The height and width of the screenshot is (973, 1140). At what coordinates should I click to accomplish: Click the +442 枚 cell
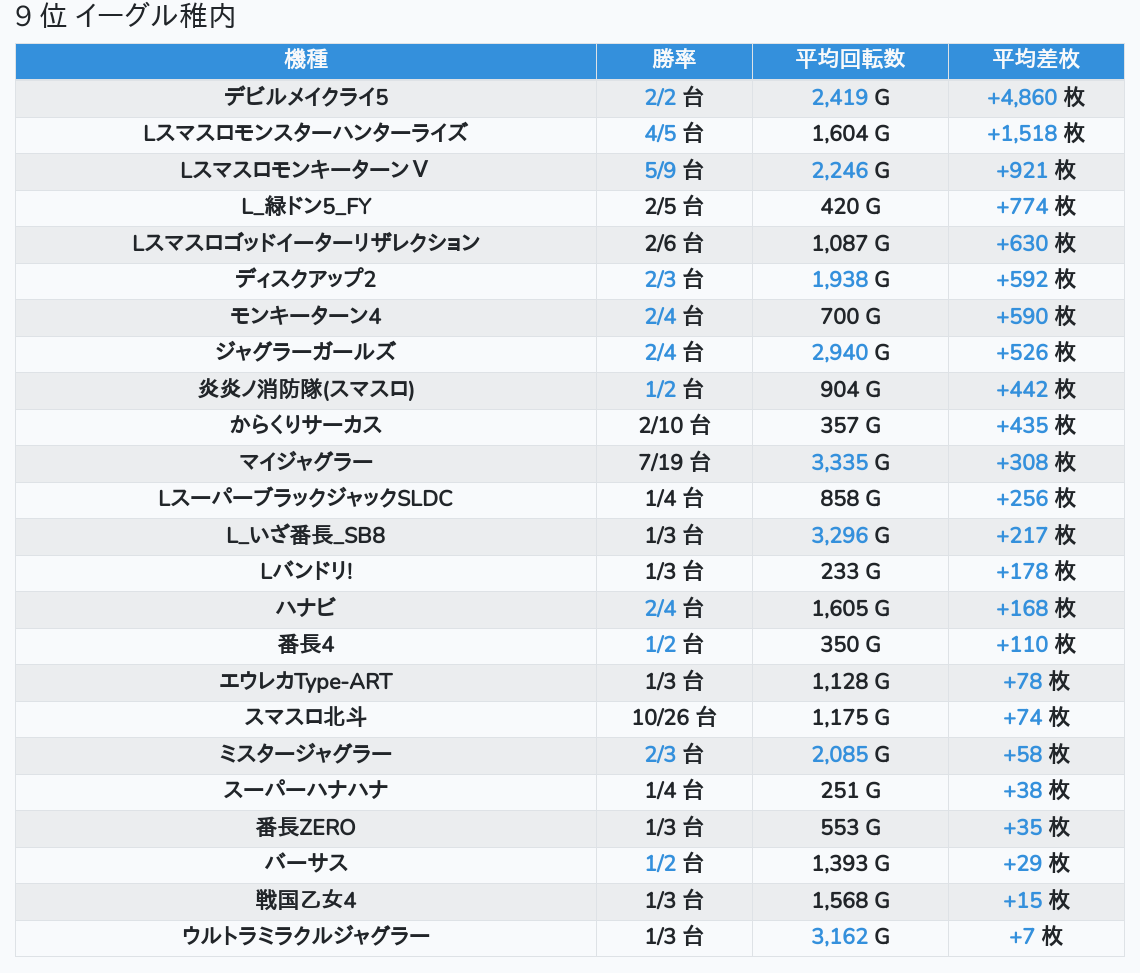click(1036, 389)
